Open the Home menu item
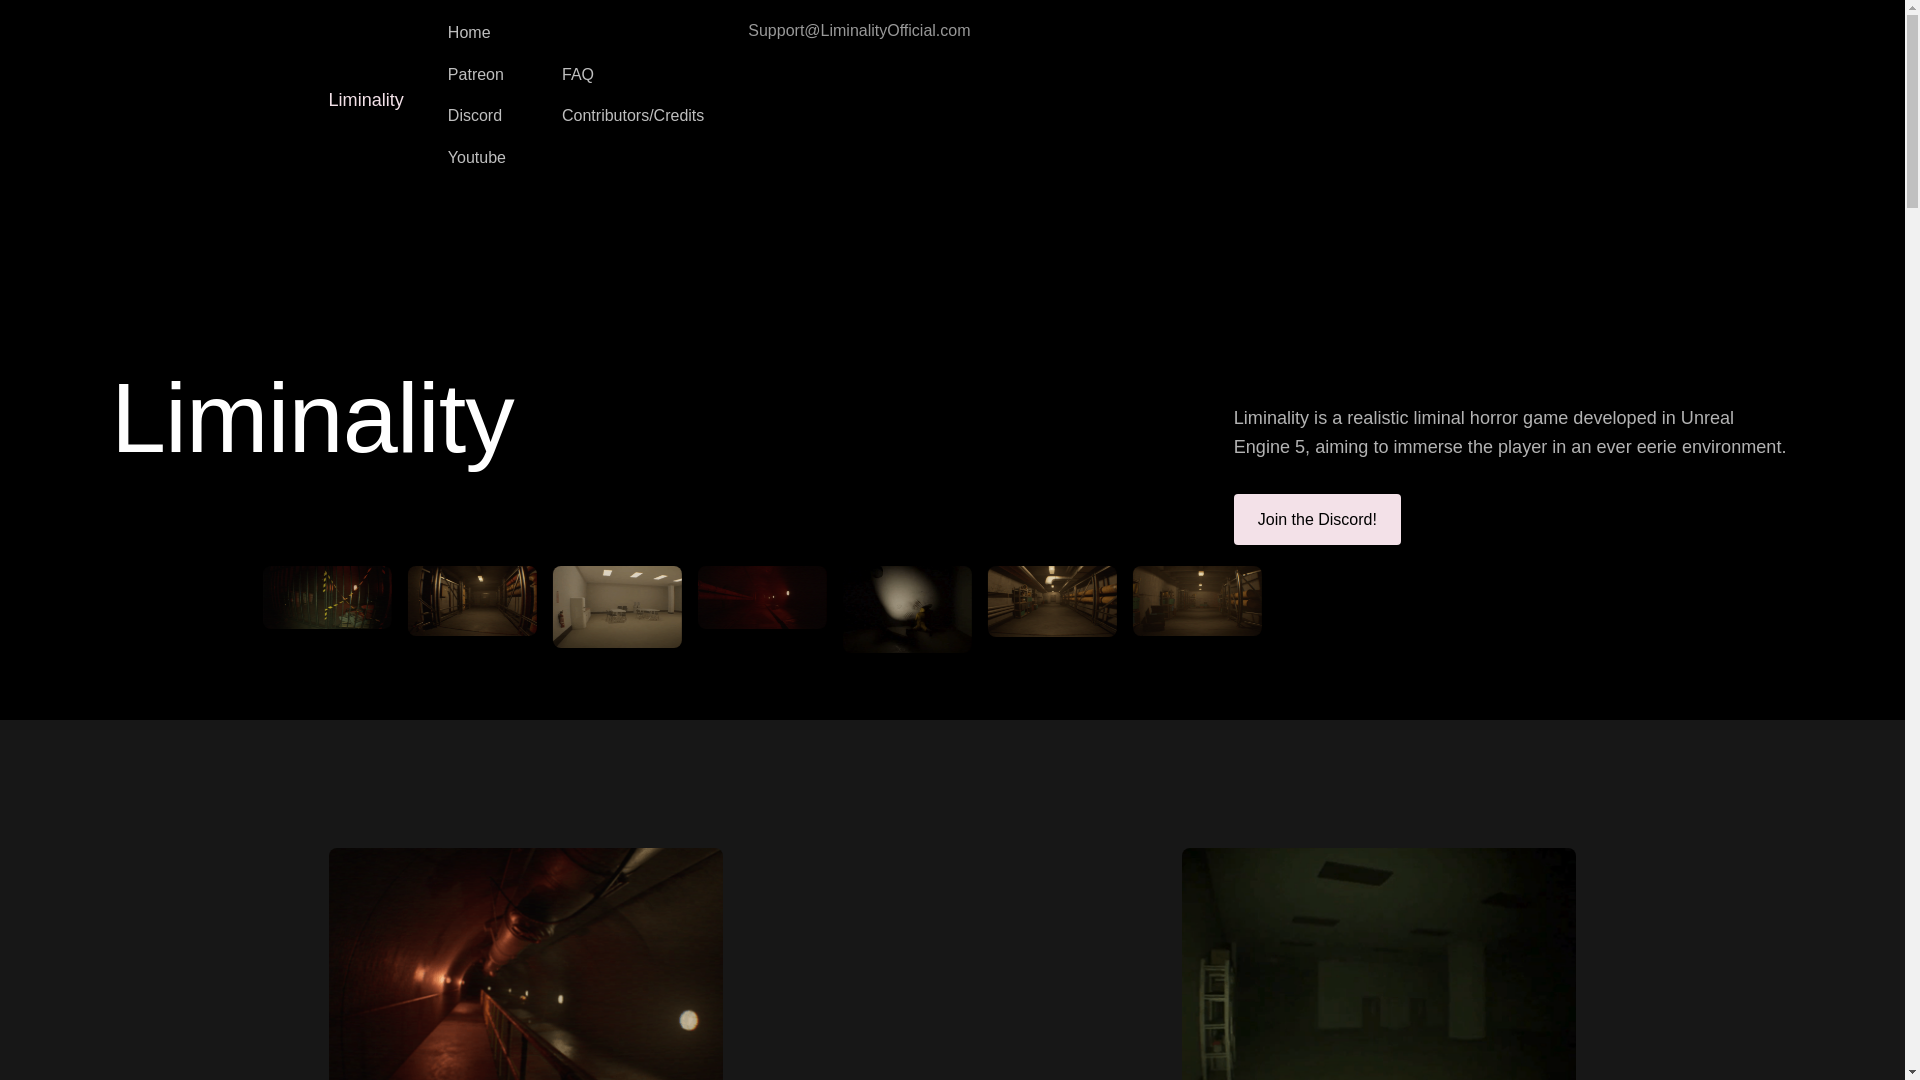Image resolution: width=1920 pixels, height=1080 pixels. [469, 33]
